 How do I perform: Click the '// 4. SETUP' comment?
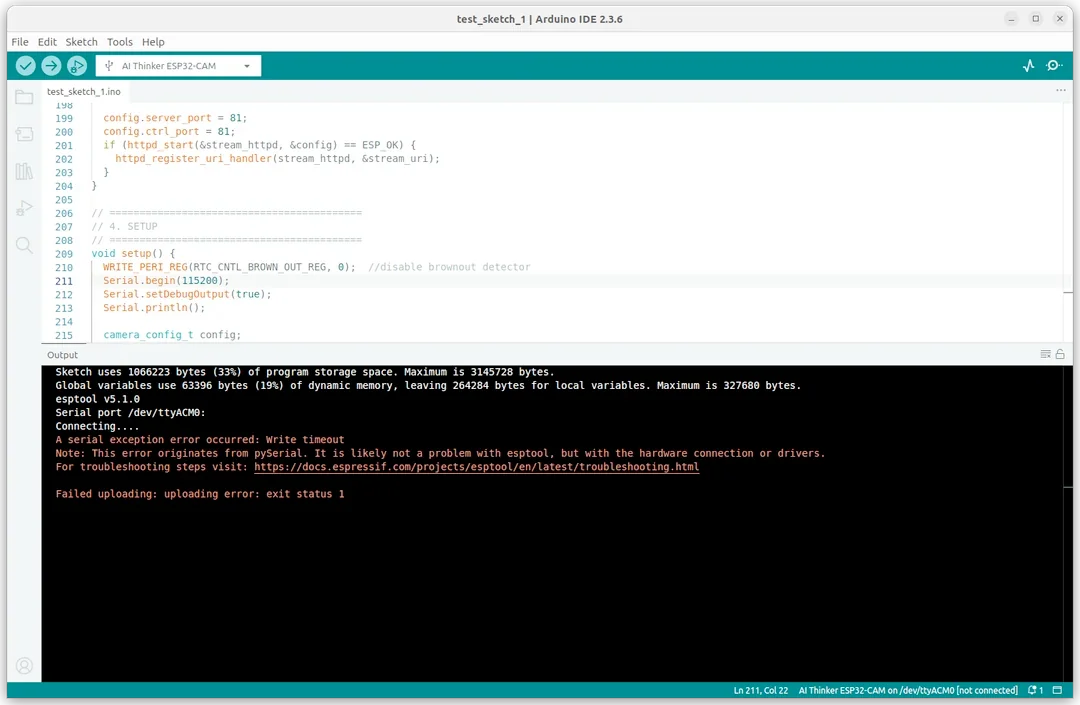tap(125, 227)
